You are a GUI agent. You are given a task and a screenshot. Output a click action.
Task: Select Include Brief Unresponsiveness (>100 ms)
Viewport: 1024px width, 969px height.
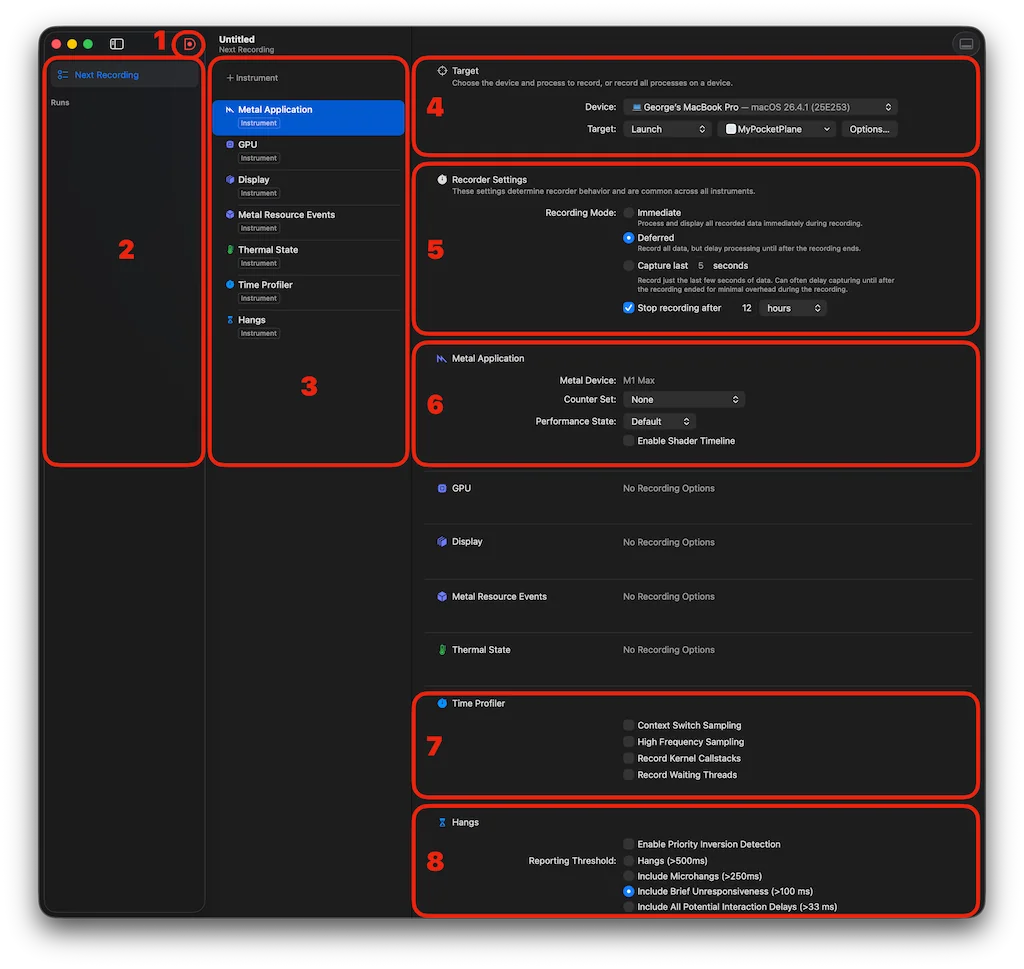click(628, 891)
